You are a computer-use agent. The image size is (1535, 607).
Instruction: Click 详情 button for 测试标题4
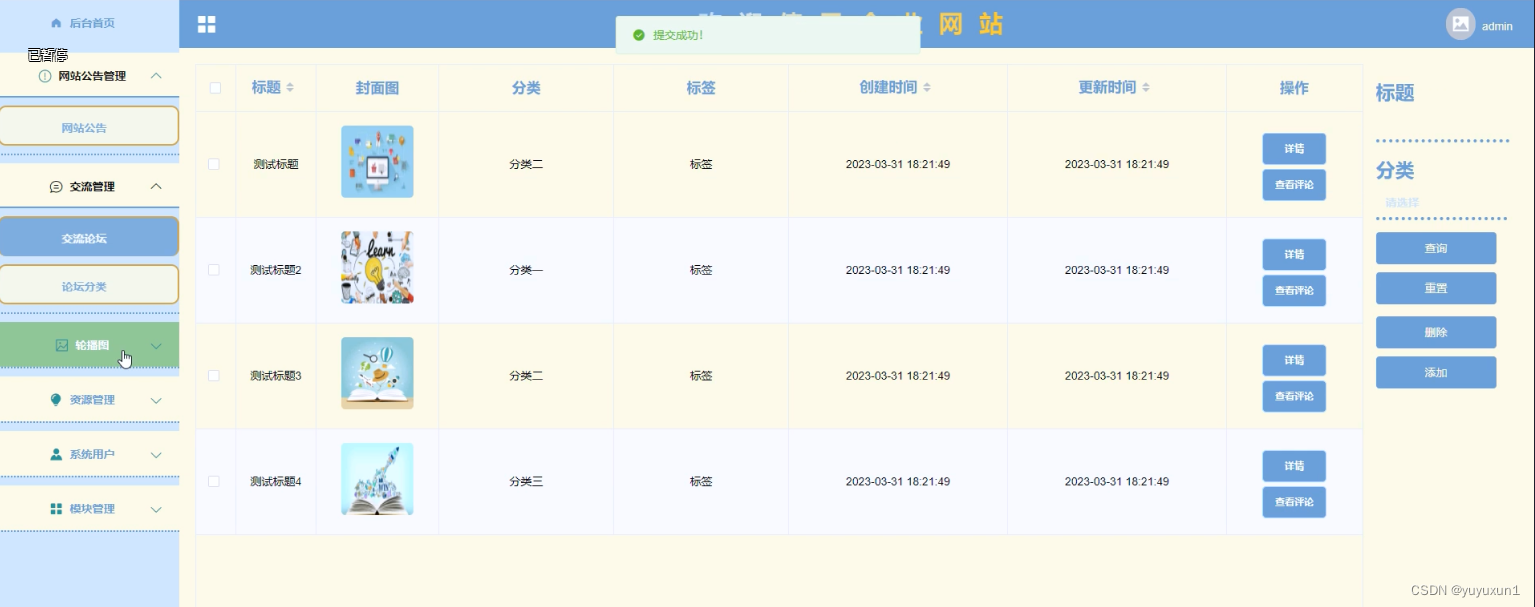pyautogui.click(x=1294, y=467)
